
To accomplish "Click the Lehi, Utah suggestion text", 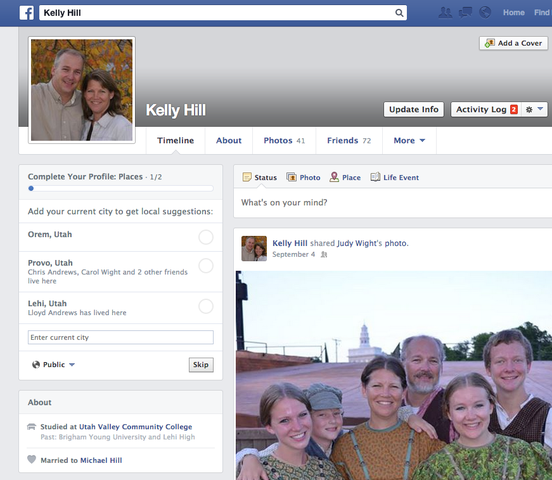I will (47, 304).
